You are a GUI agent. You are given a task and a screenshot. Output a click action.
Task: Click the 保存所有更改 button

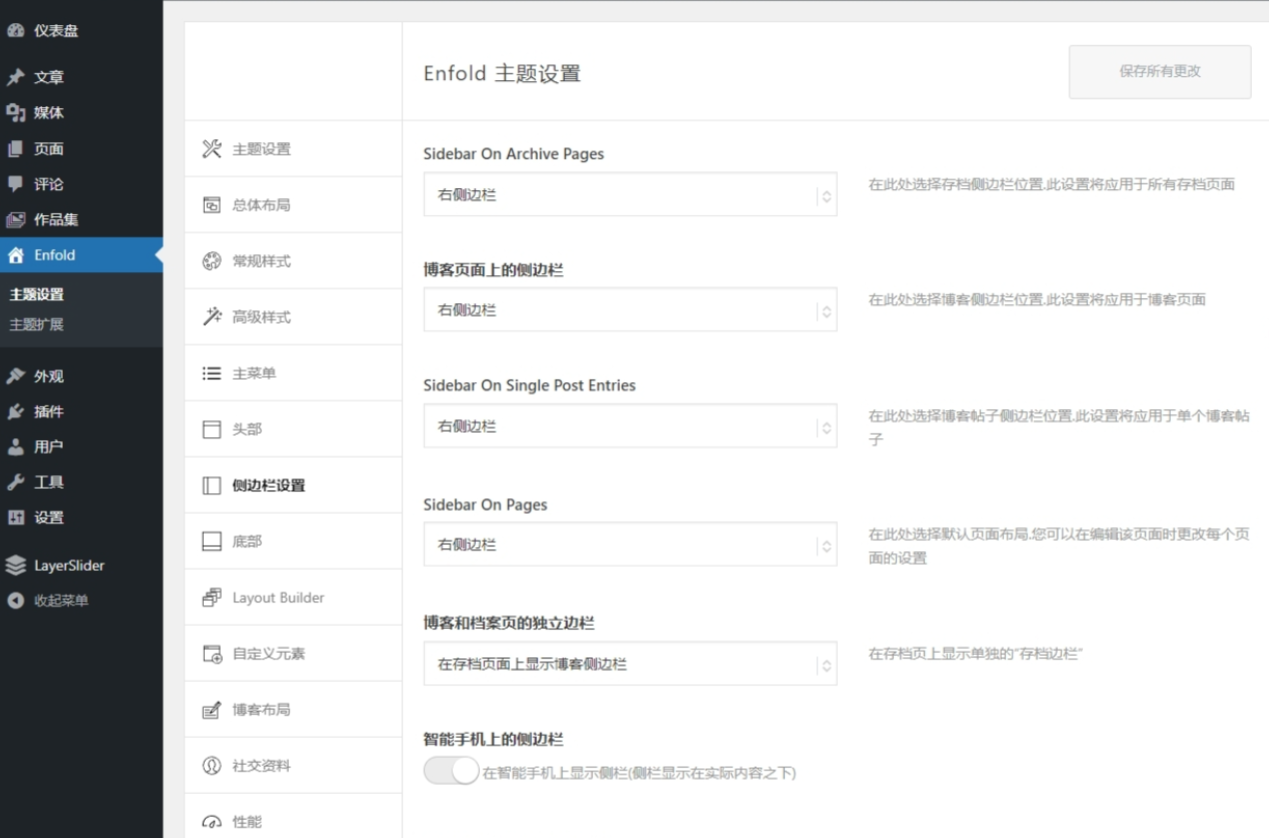coord(1160,72)
